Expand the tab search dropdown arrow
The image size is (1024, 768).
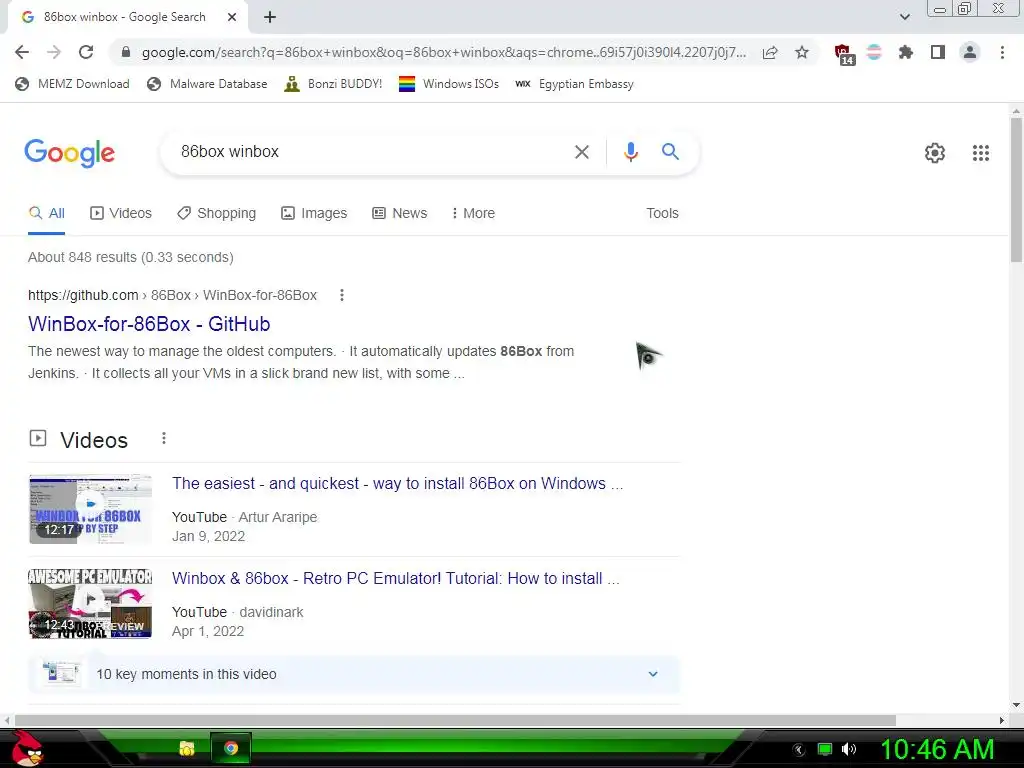904,17
